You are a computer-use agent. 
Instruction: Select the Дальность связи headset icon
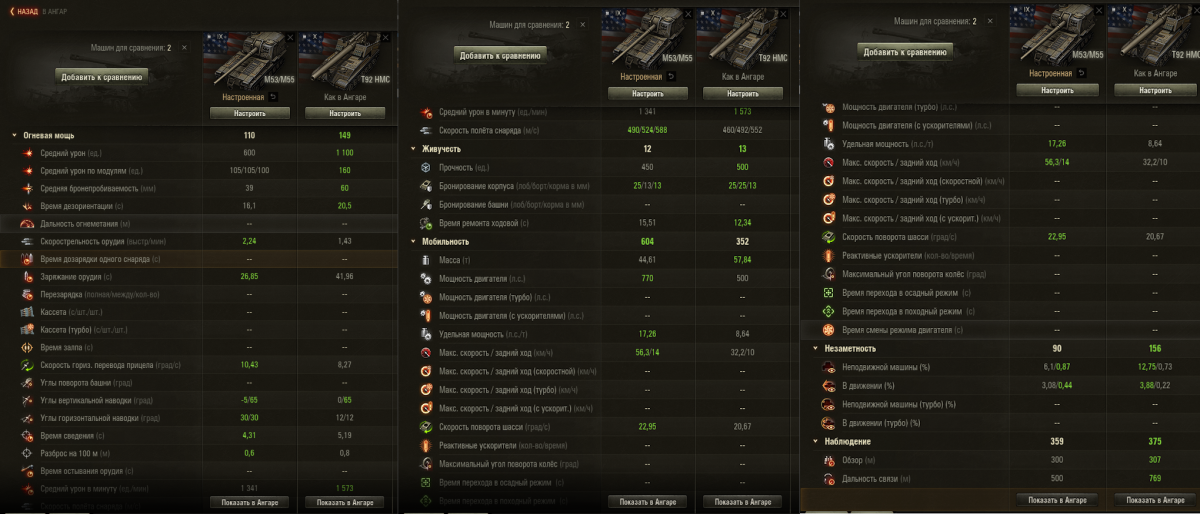pos(828,479)
